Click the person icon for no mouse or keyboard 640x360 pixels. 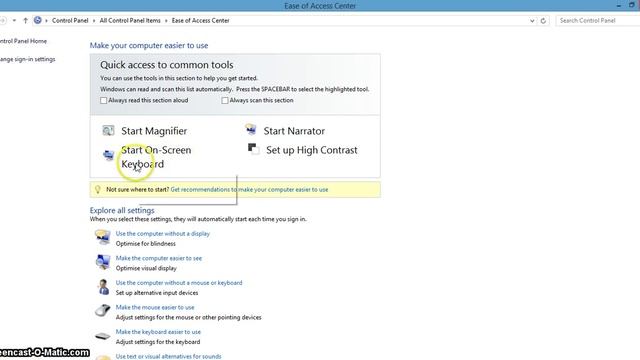click(x=103, y=287)
